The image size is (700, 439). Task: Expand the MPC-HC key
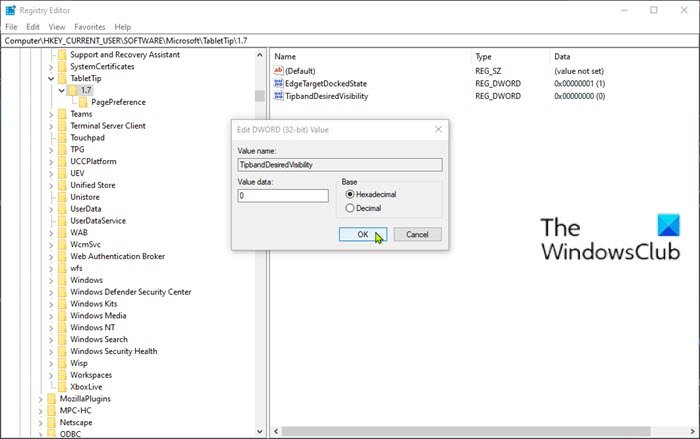pos(41,411)
